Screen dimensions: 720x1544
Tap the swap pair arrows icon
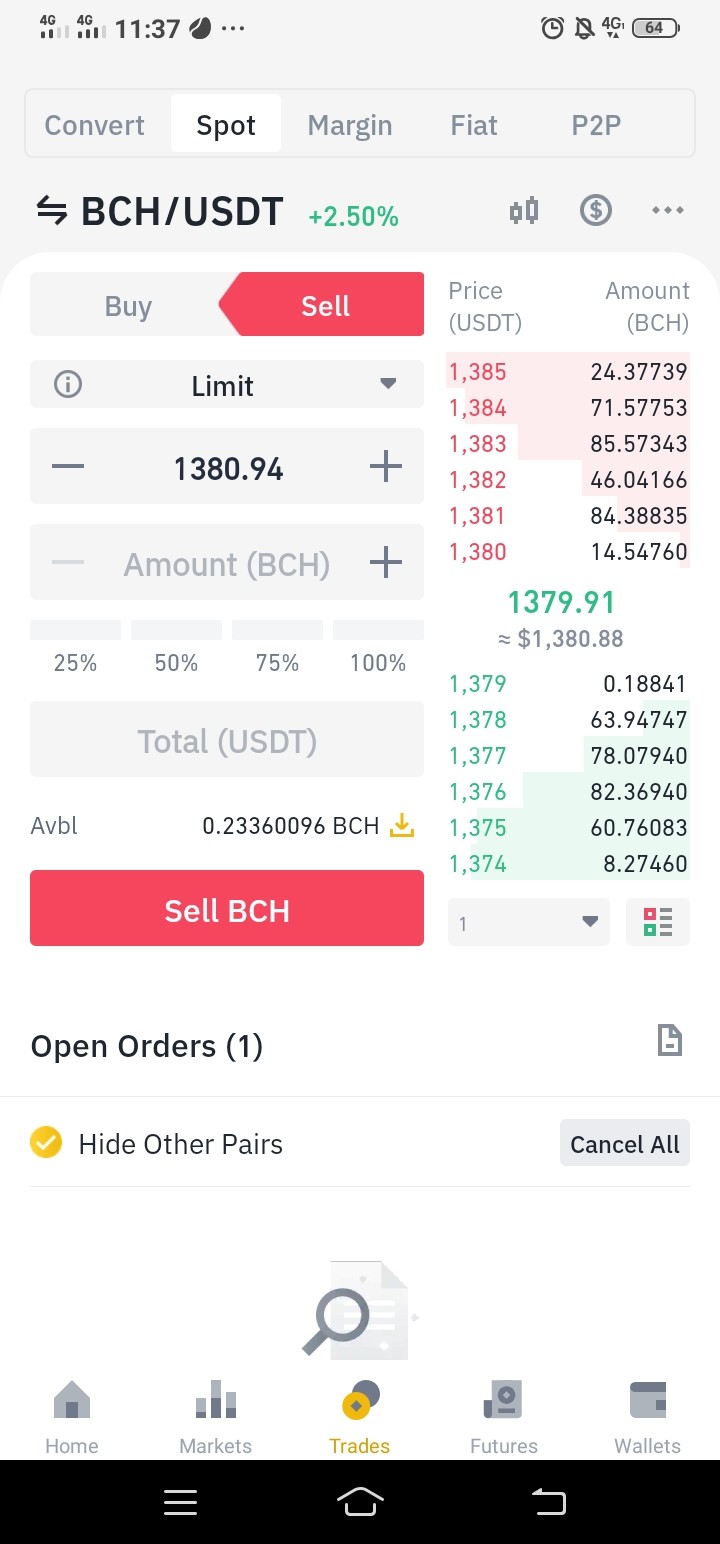51,212
